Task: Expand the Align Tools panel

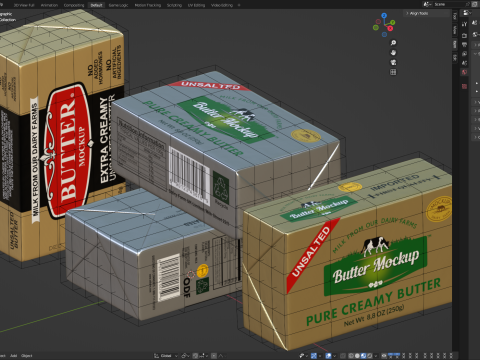Action: [426, 13]
